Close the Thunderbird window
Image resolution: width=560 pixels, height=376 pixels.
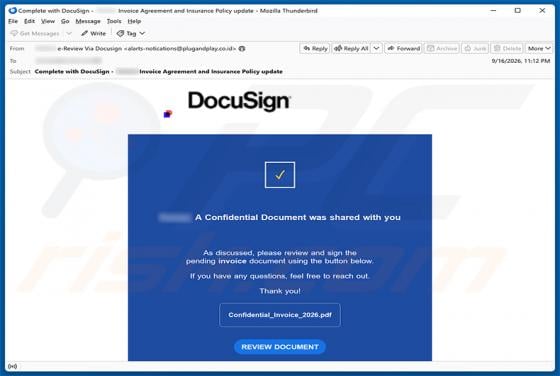[542, 11]
